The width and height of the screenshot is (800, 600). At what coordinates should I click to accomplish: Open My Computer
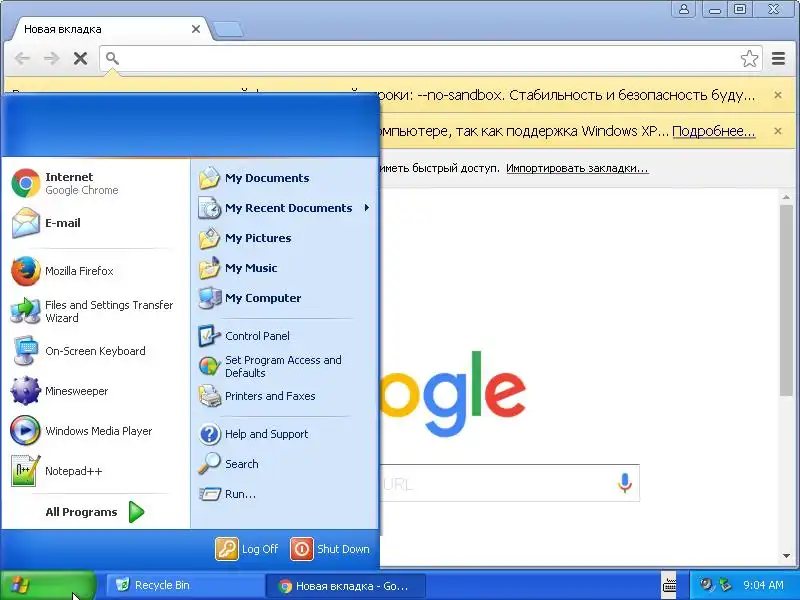click(284, 298)
